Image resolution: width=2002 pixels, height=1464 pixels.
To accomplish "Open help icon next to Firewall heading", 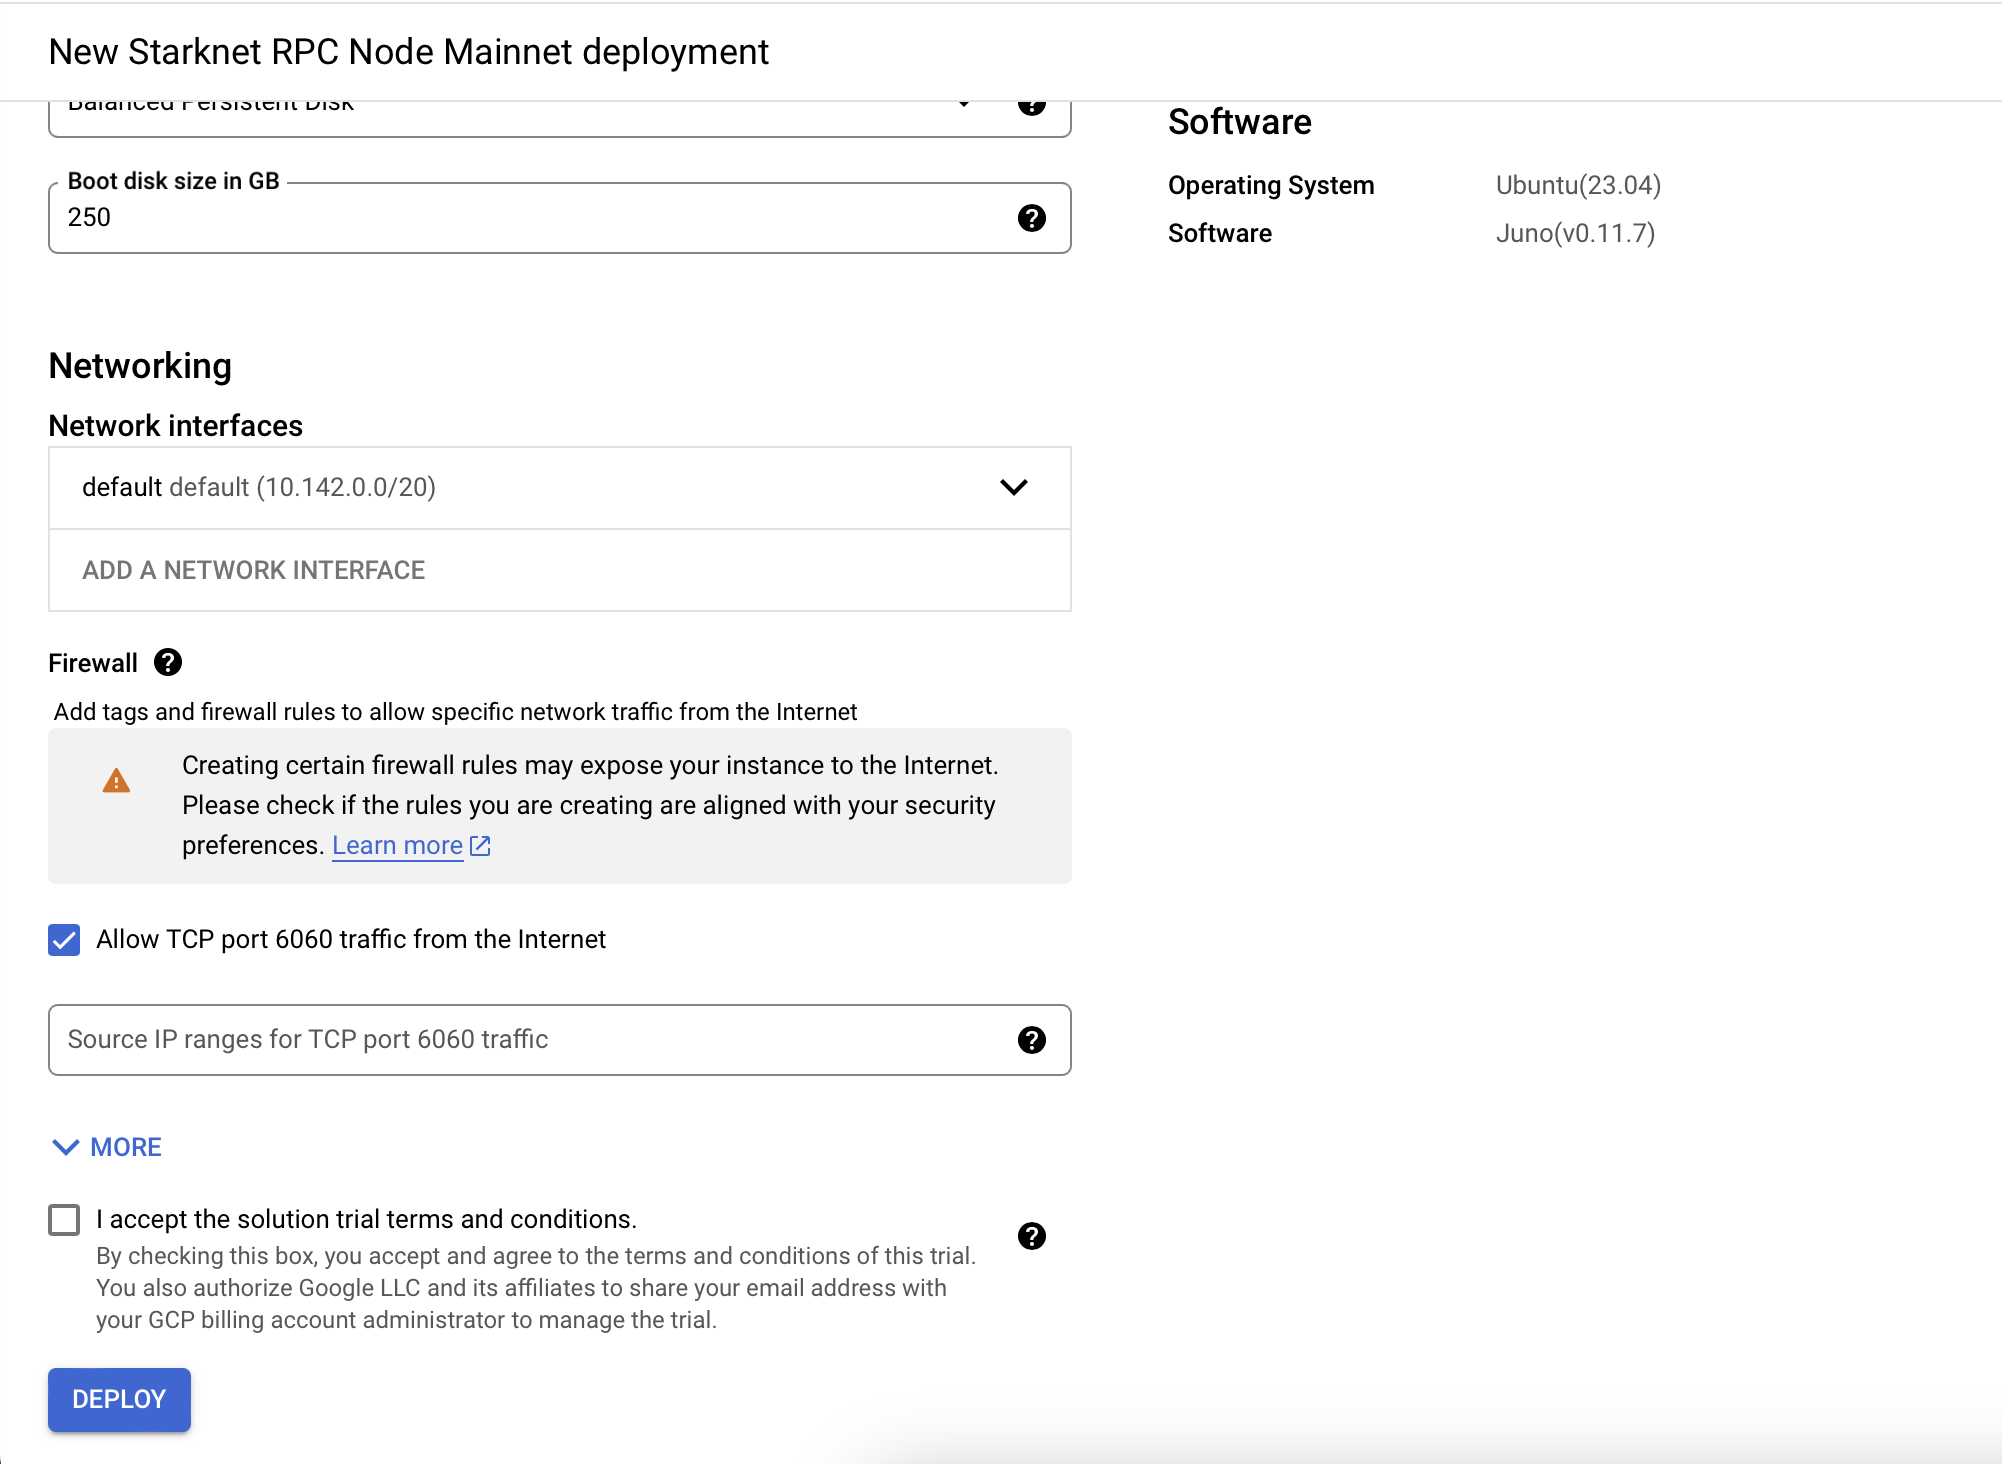I will pyautogui.click(x=168, y=662).
